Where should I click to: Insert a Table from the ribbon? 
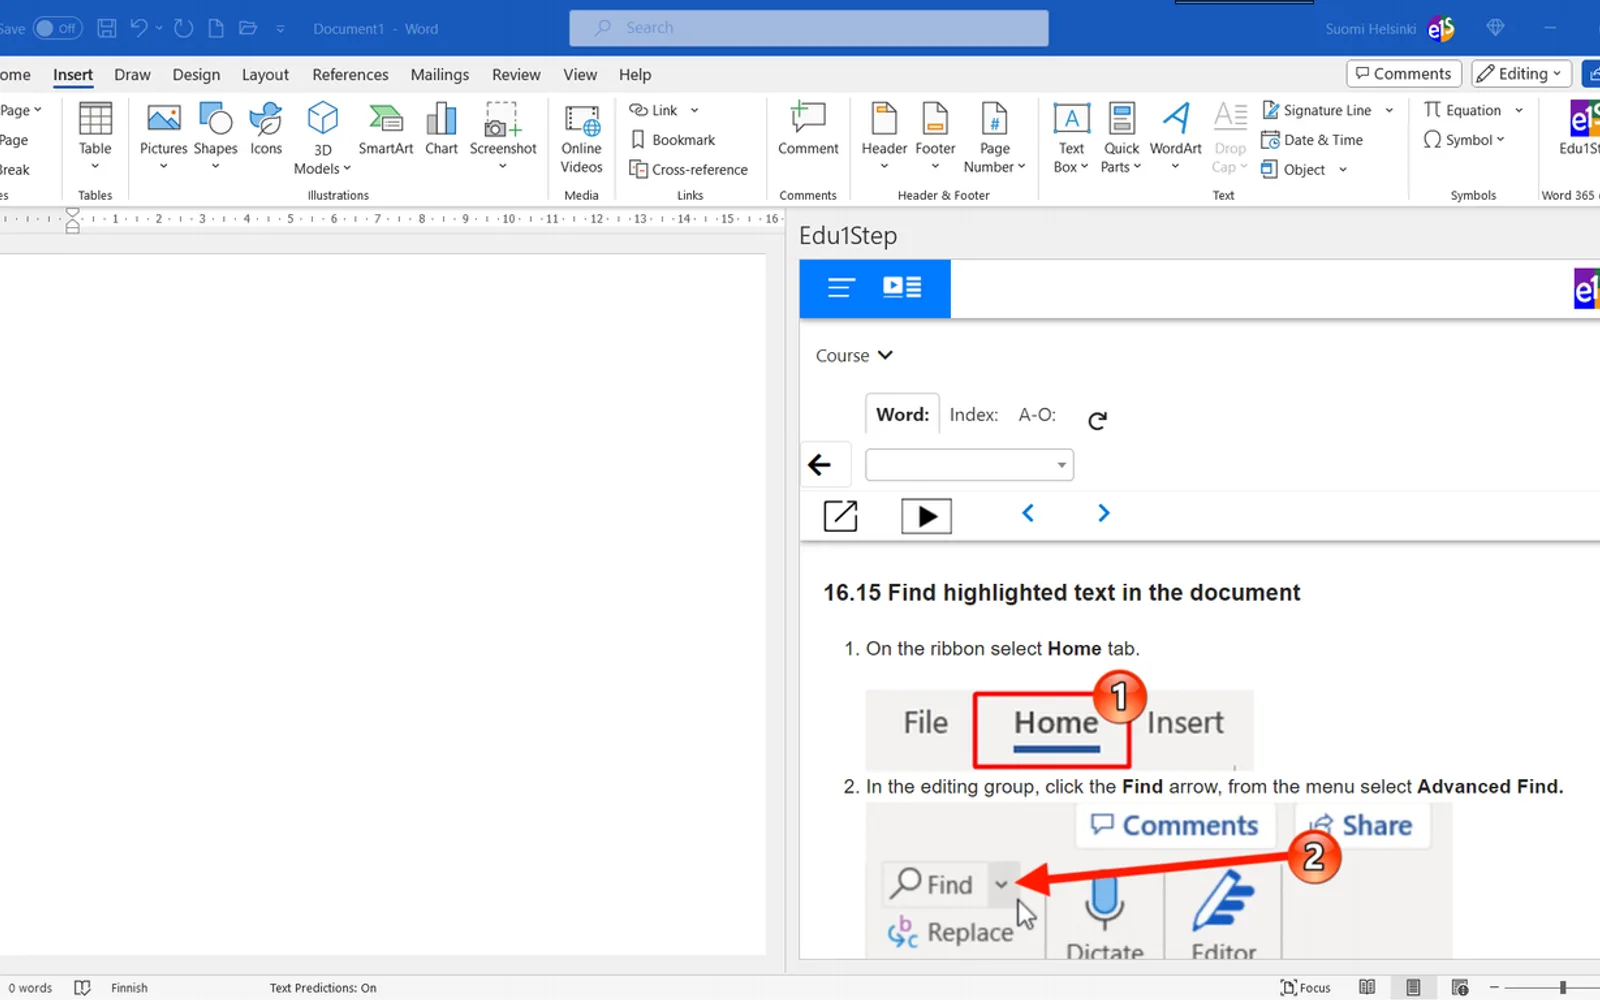(95, 135)
